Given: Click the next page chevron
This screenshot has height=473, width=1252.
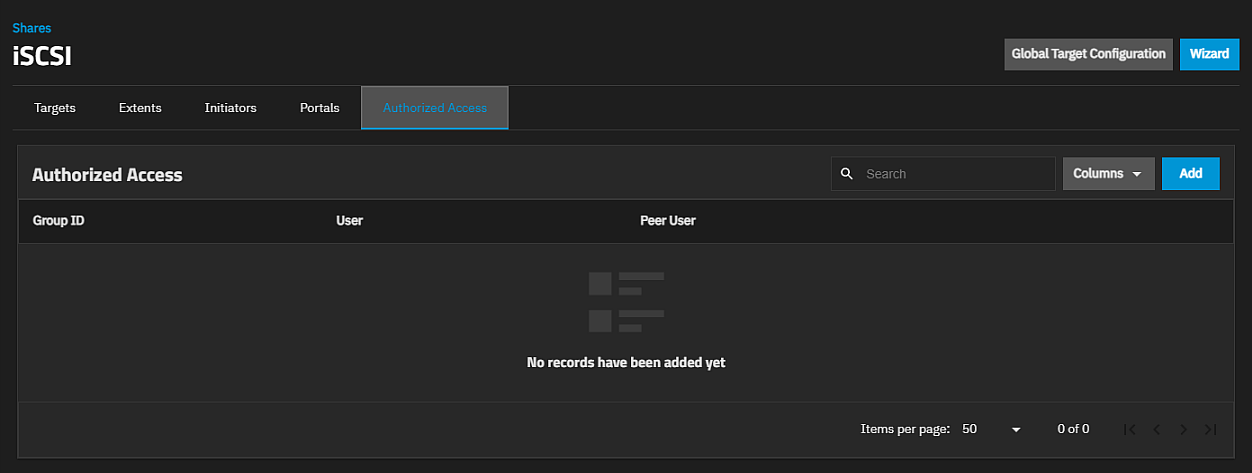Looking at the screenshot, I should 1183,429.
